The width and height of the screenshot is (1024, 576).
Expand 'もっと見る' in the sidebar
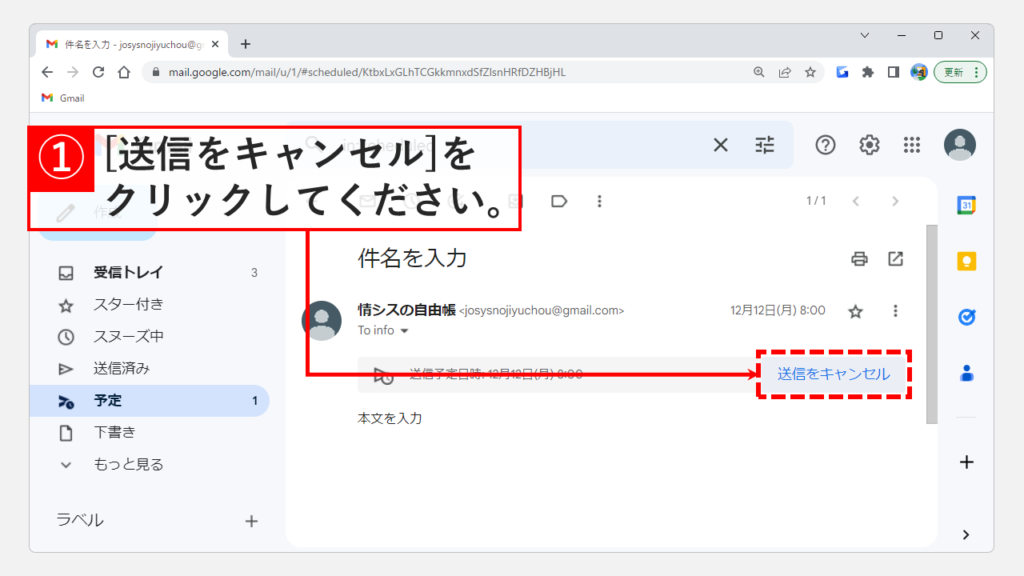[128, 464]
